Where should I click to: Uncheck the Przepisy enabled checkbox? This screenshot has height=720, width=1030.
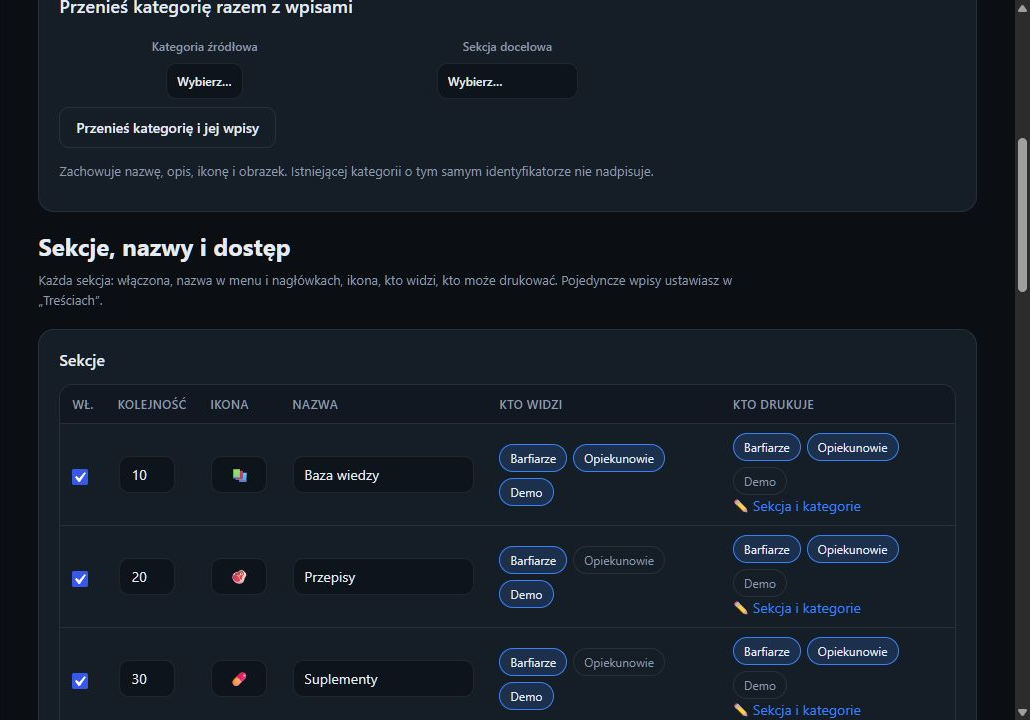(x=80, y=579)
